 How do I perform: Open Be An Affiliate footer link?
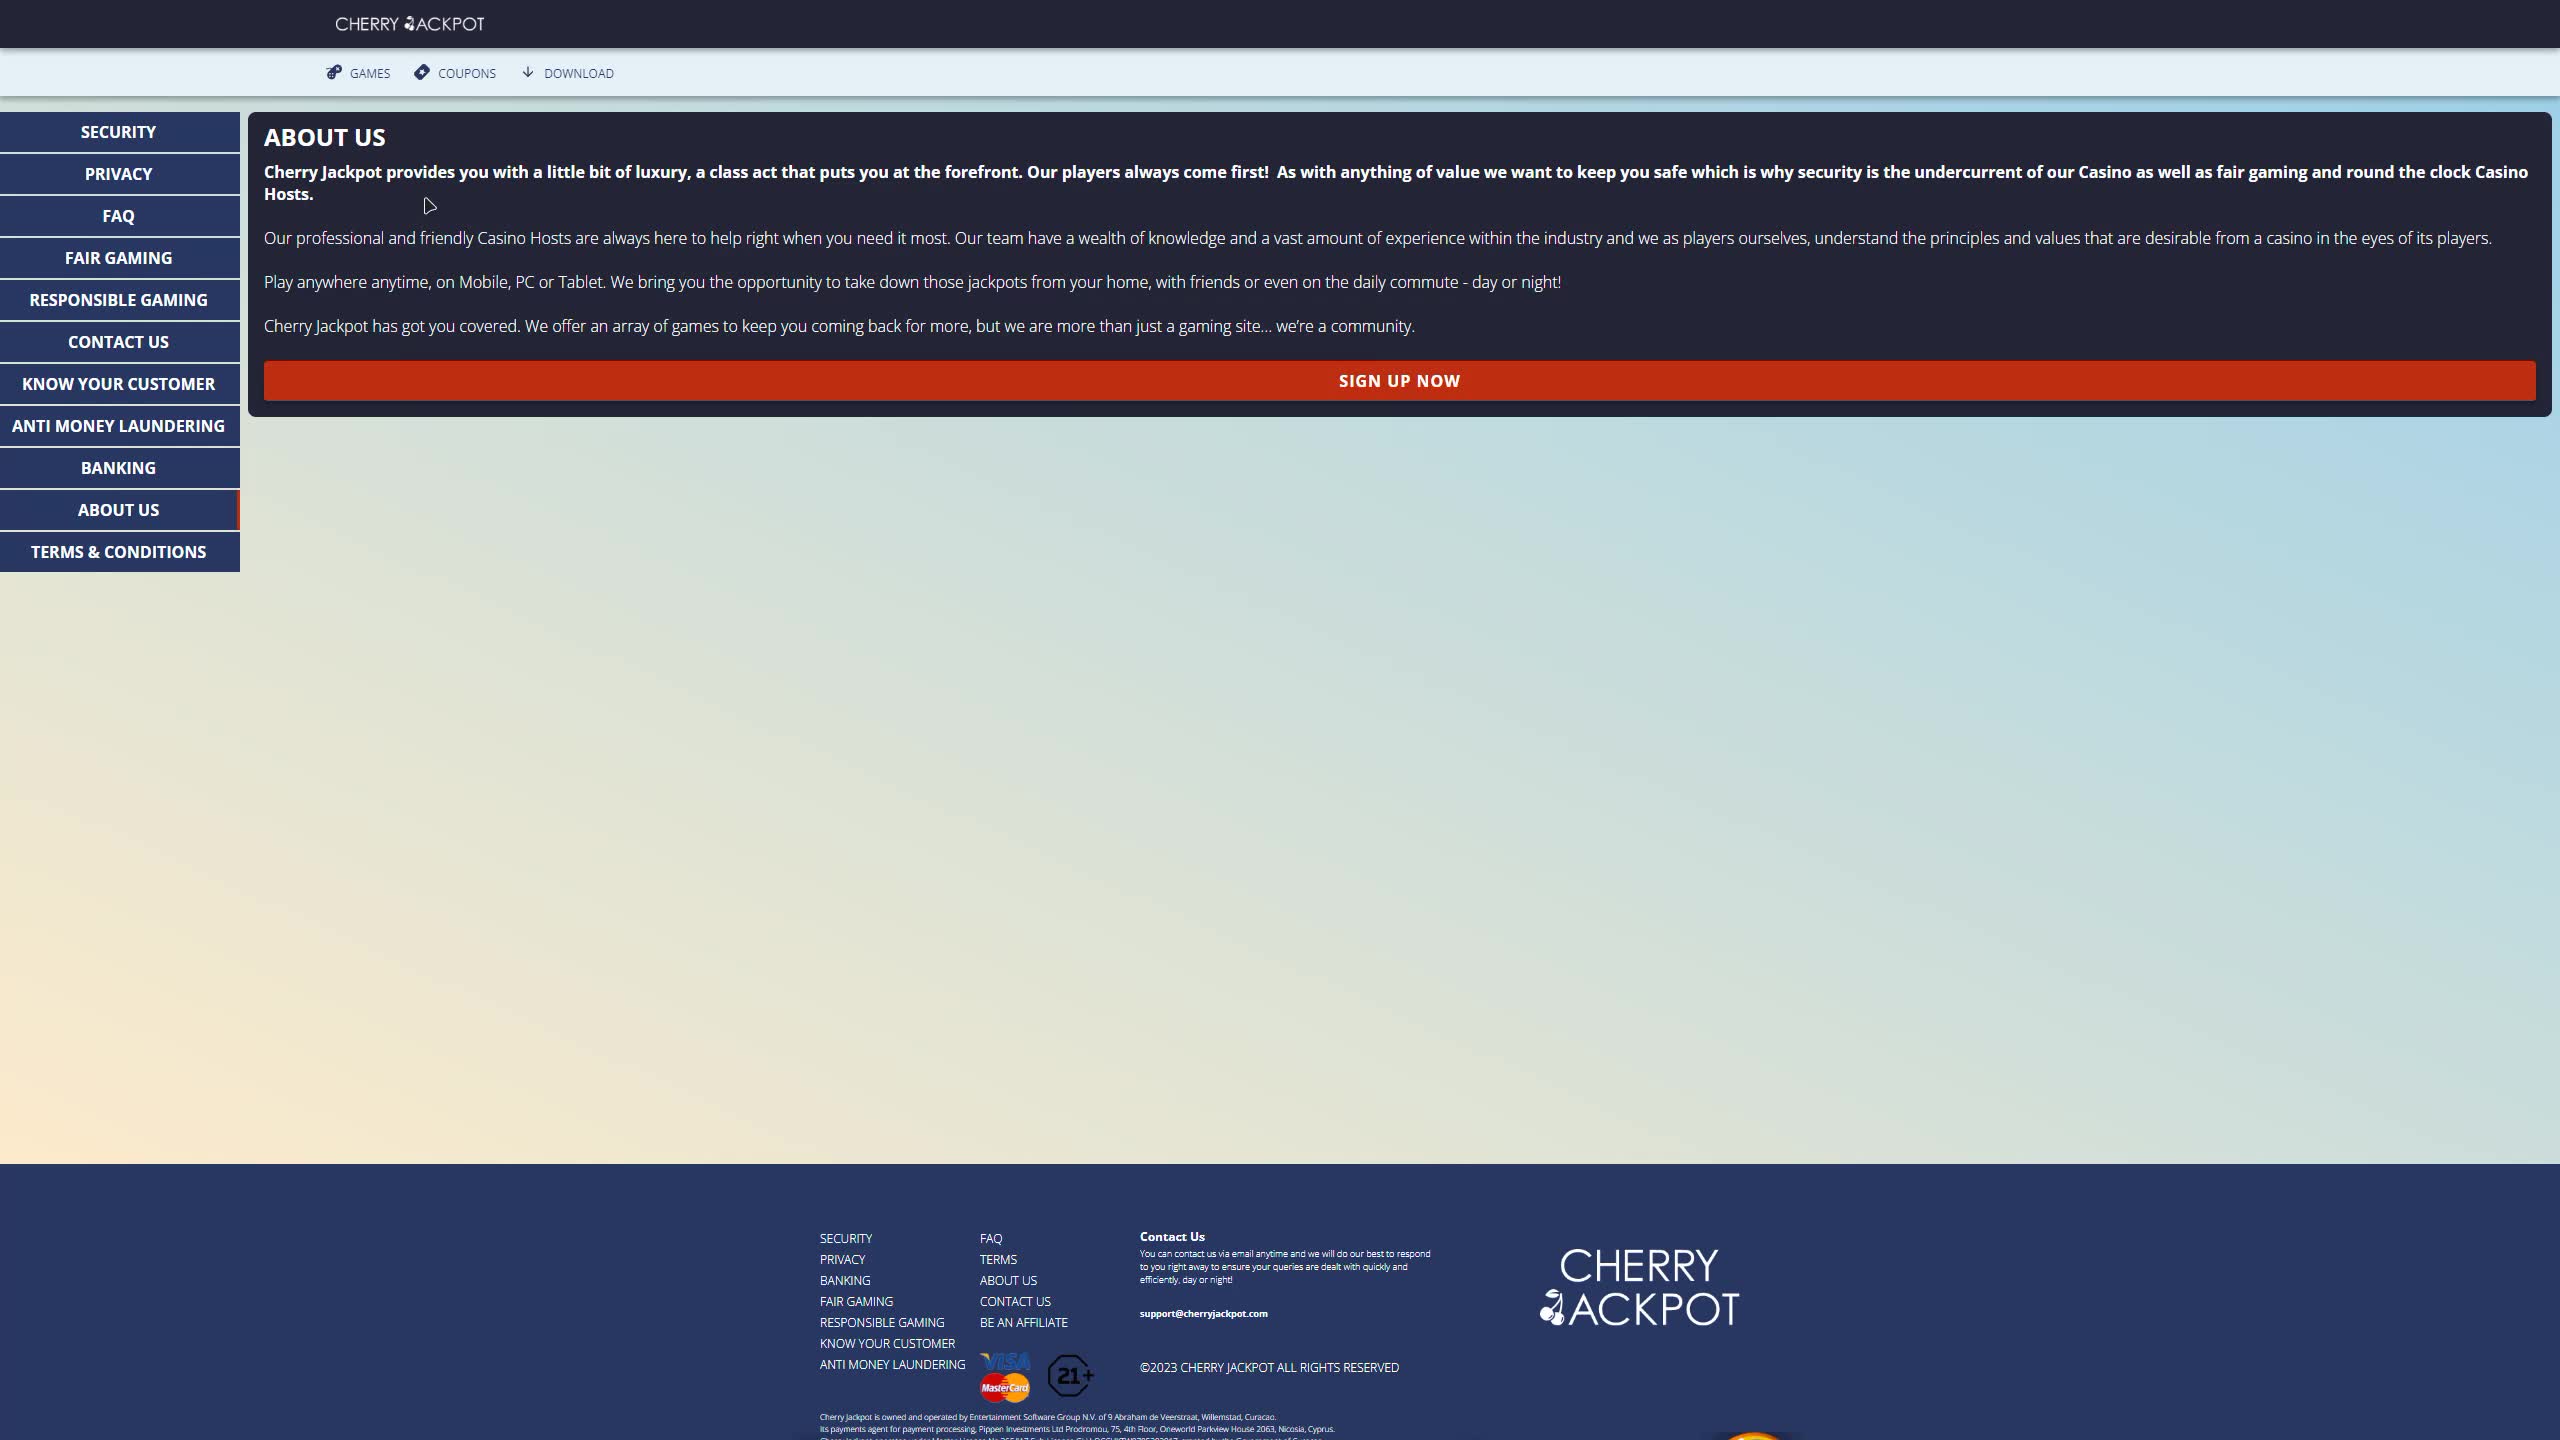(1023, 1322)
